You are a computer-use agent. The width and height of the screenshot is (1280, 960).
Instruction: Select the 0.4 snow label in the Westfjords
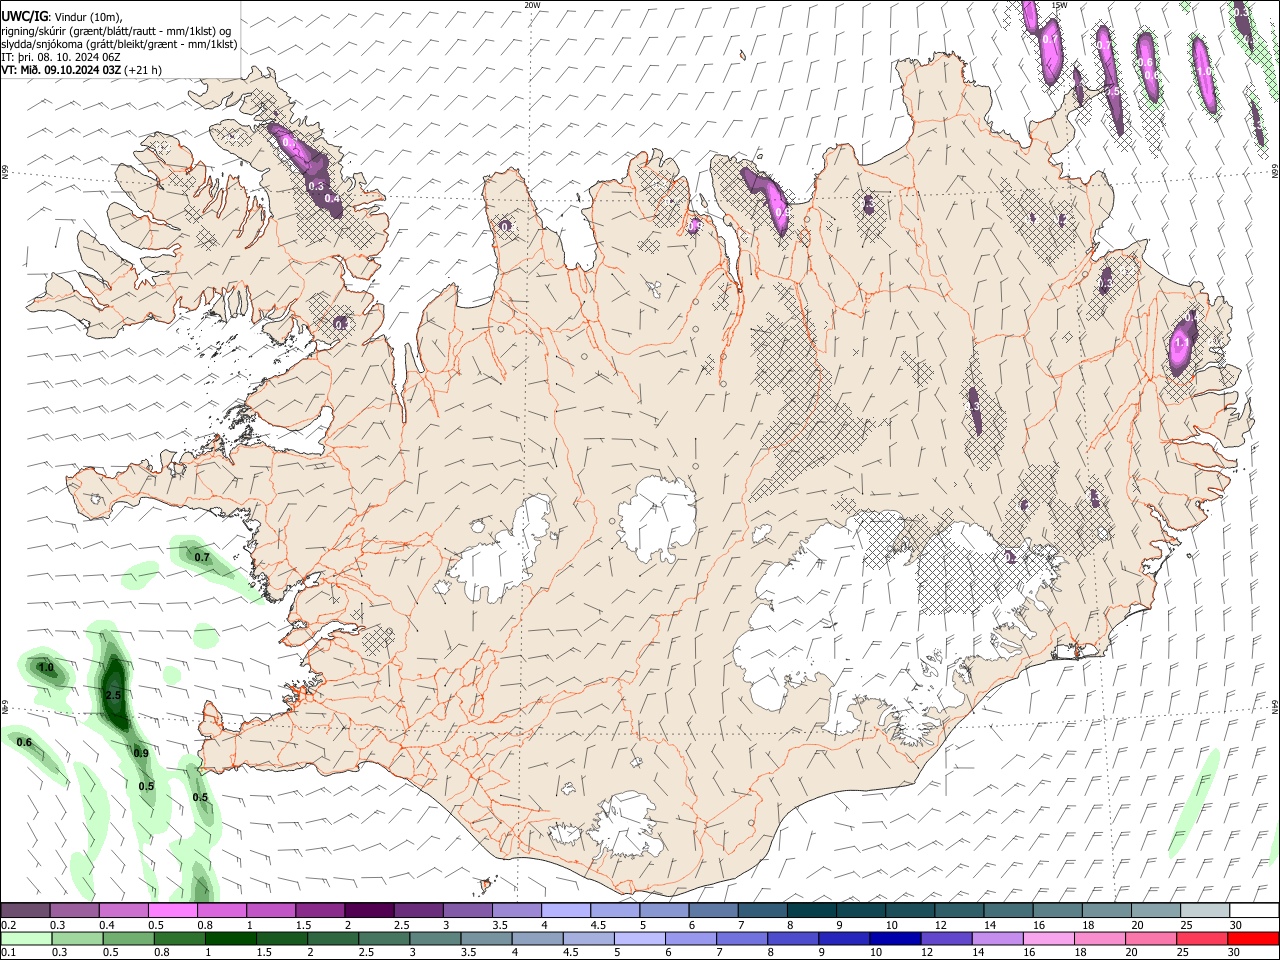333,199
